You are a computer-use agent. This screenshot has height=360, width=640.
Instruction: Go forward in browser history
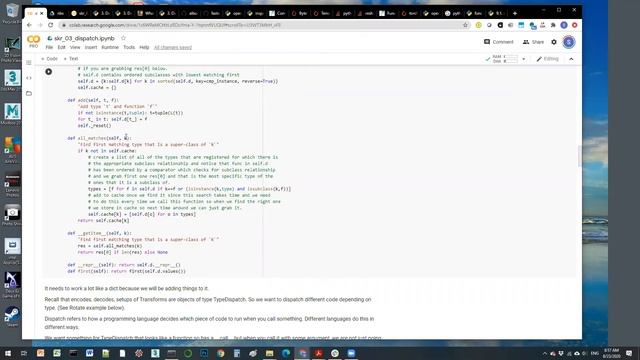click(x=40, y=25)
